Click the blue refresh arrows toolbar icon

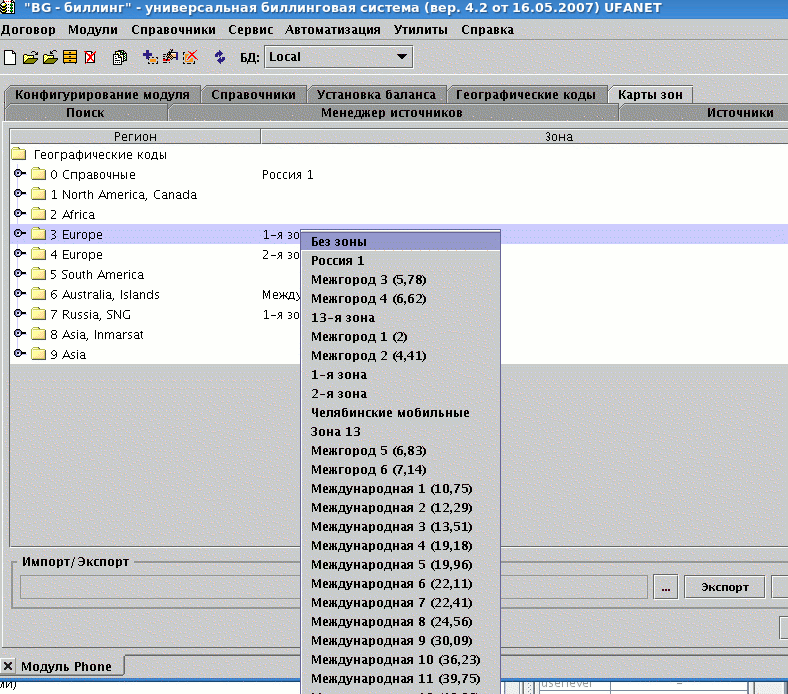[220, 57]
